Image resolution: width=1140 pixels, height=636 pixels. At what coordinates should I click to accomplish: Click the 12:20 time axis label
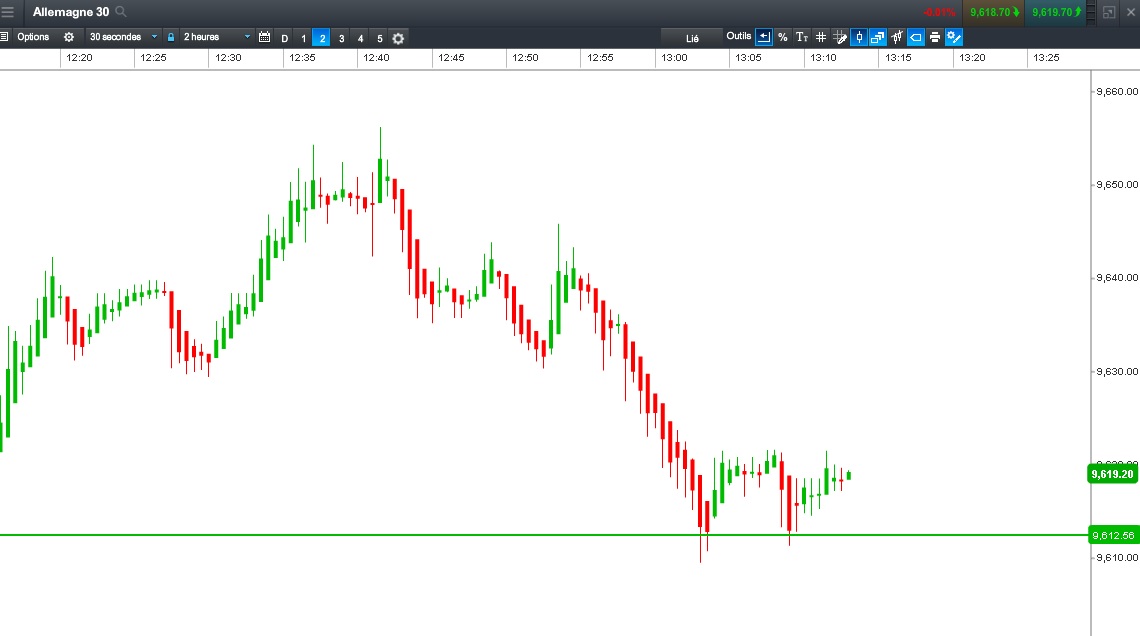pos(79,57)
